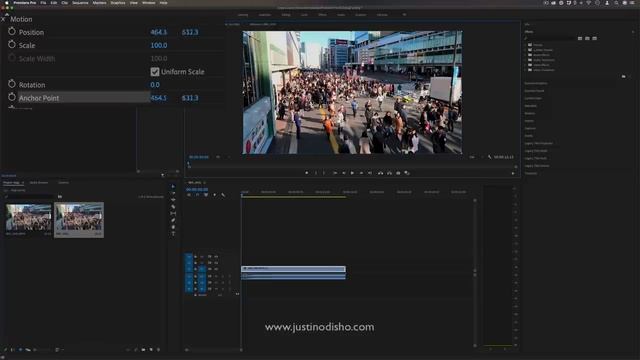Click the Rotation value 0.0
Screen dimensions: 640x360
[x=155, y=85]
